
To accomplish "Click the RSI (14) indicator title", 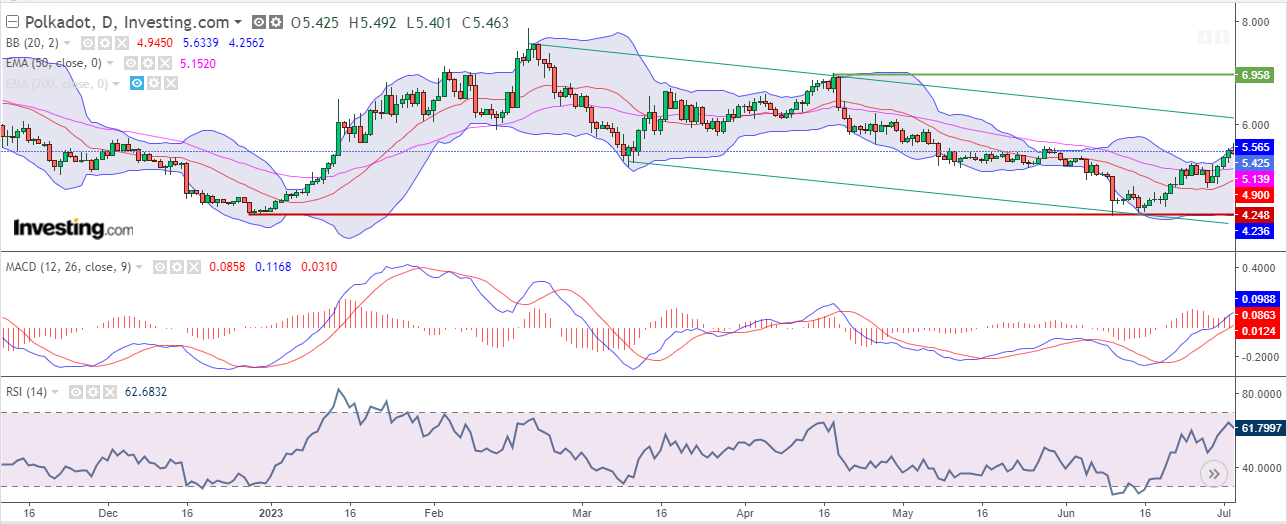I will click(x=26, y=392).
